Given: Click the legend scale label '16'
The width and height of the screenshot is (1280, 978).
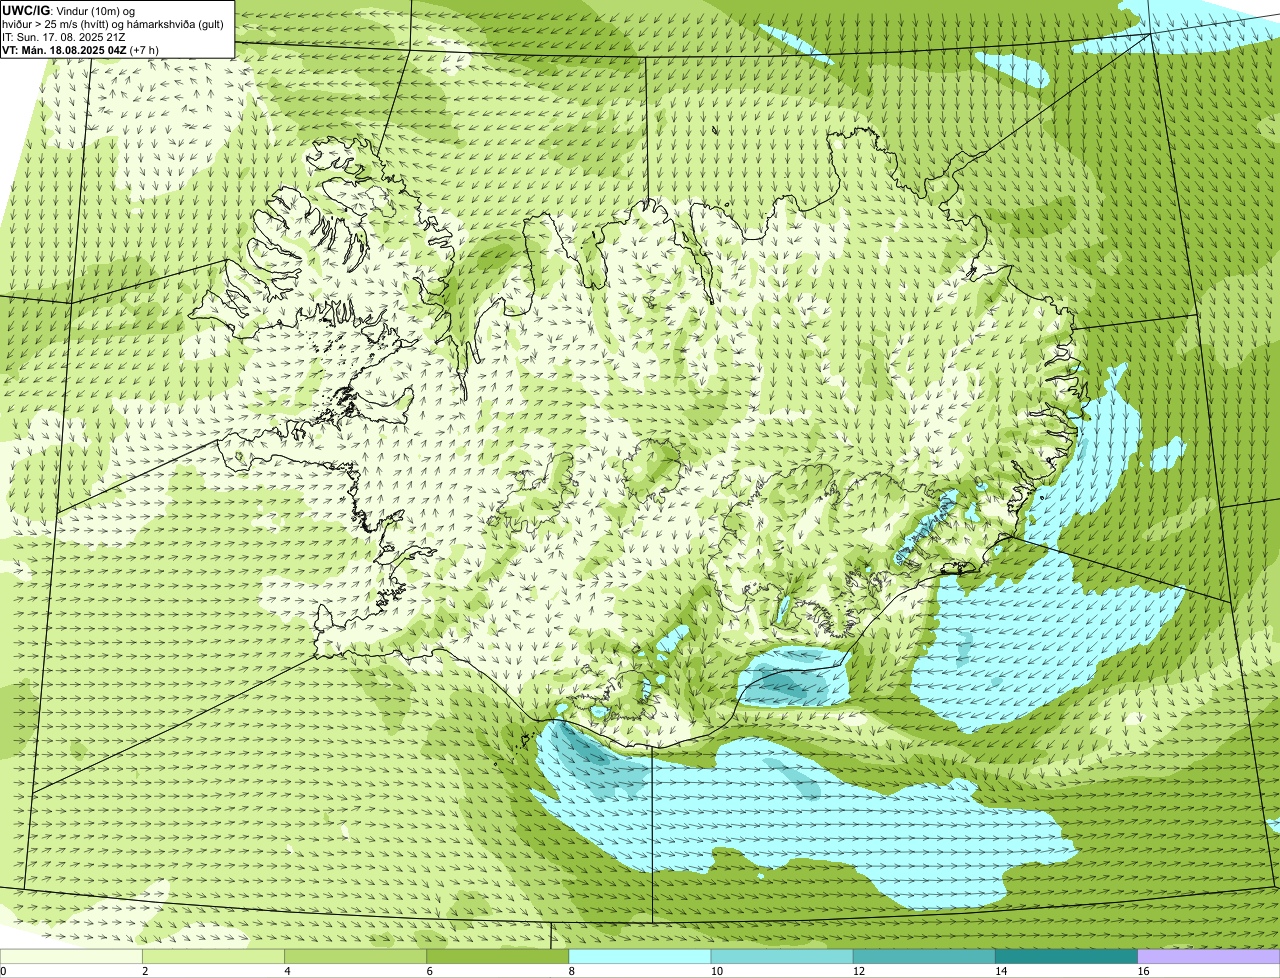Looking at the screenshot, I should click(x=1142, y=971).
